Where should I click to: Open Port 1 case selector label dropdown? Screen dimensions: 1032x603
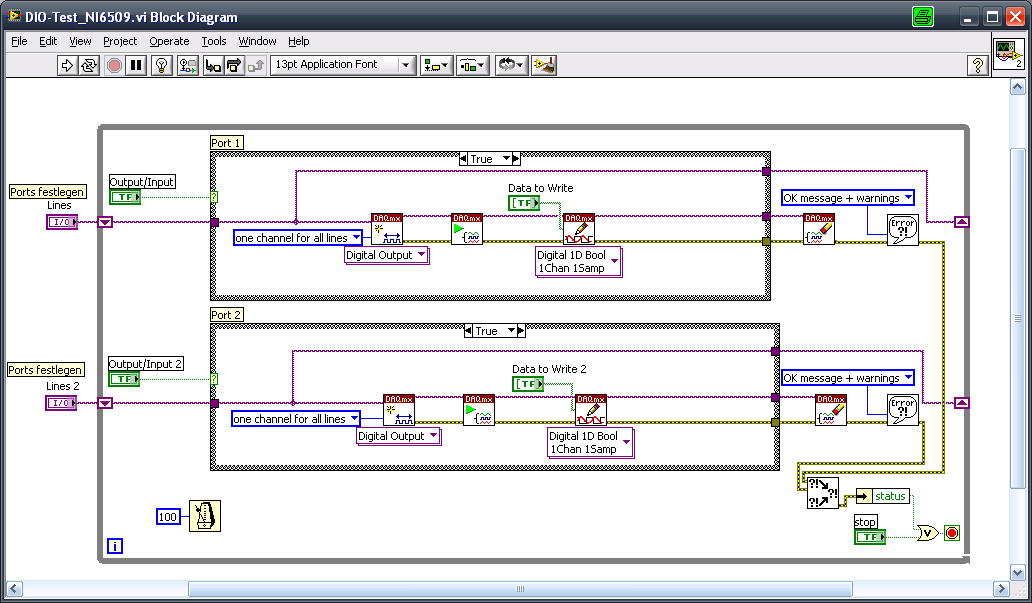(x=506, y=159)
